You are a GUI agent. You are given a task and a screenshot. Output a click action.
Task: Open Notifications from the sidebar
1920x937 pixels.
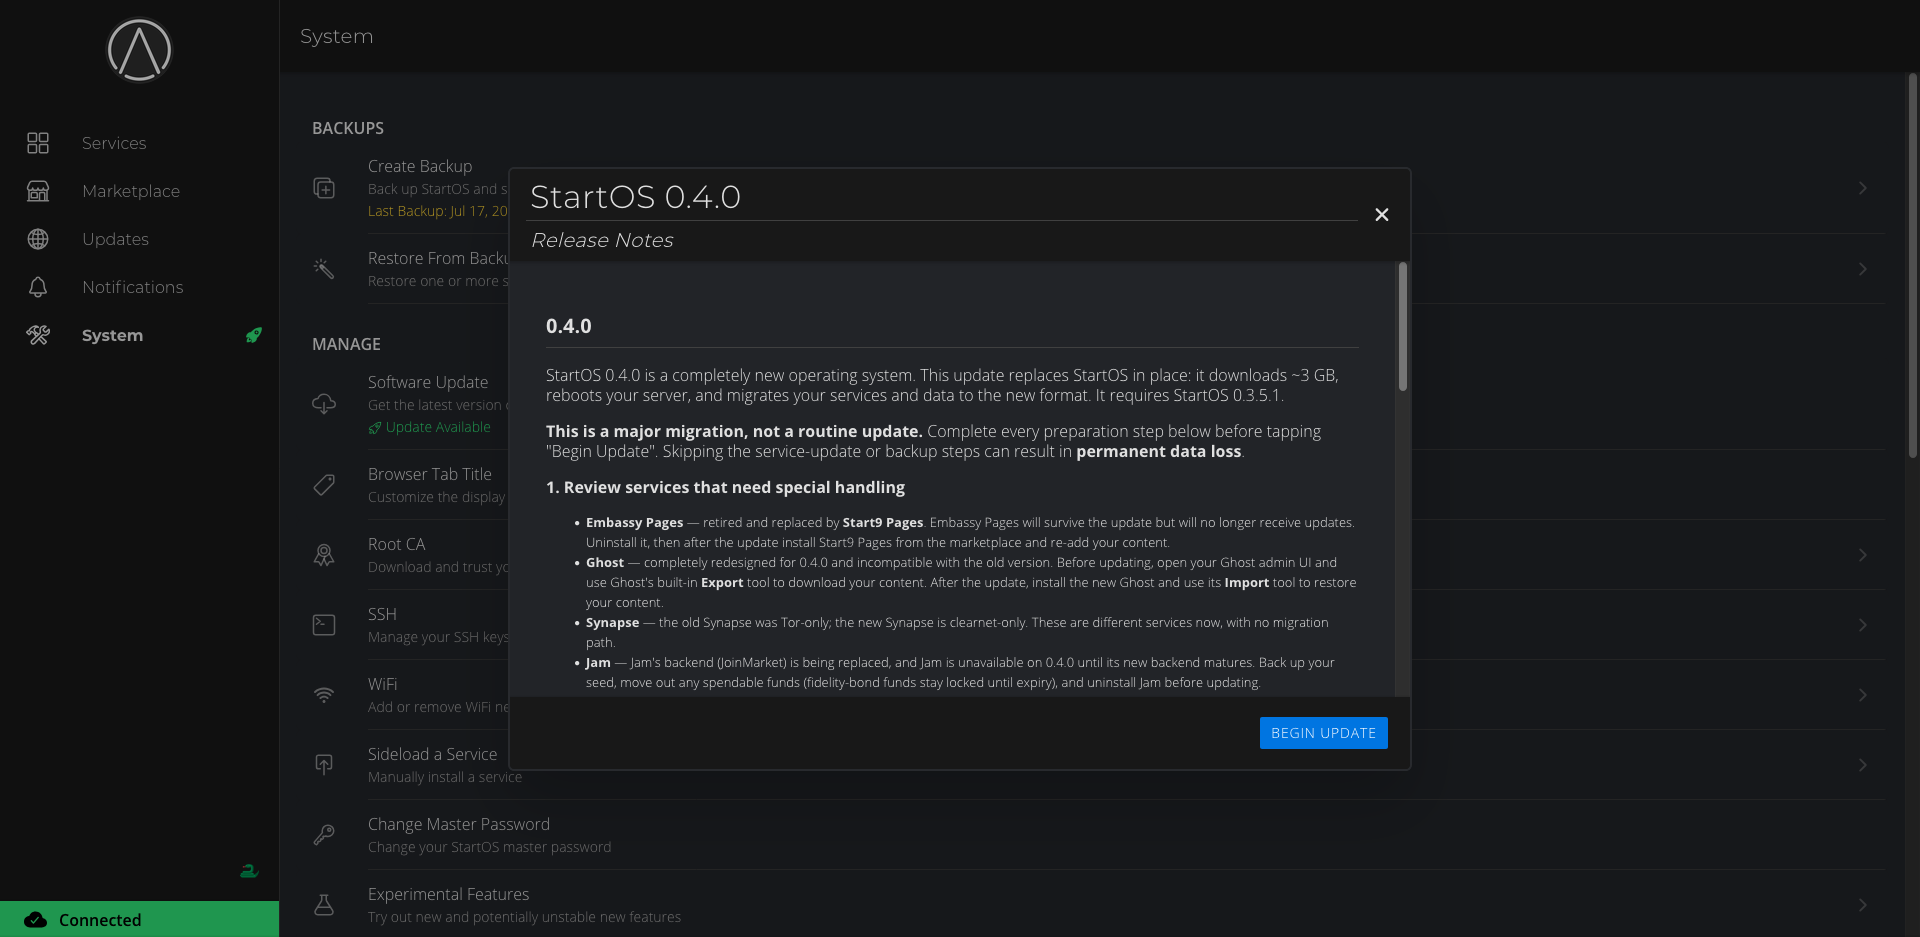pos(133,287)
